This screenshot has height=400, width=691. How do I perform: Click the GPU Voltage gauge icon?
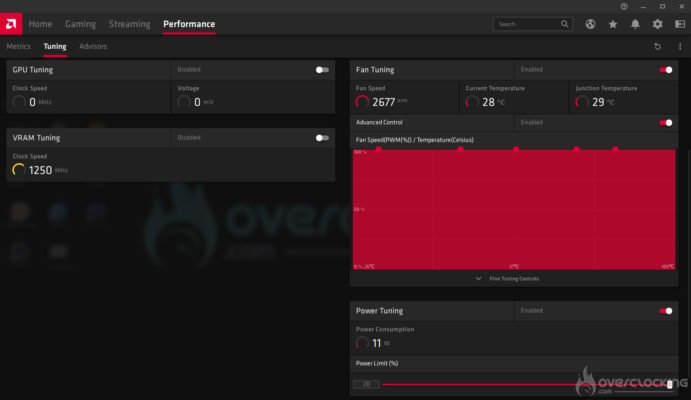click(183, 102)
